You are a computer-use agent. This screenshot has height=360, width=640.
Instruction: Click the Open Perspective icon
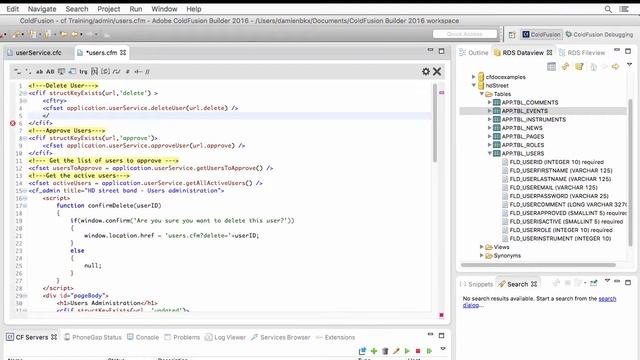[512, 35]
